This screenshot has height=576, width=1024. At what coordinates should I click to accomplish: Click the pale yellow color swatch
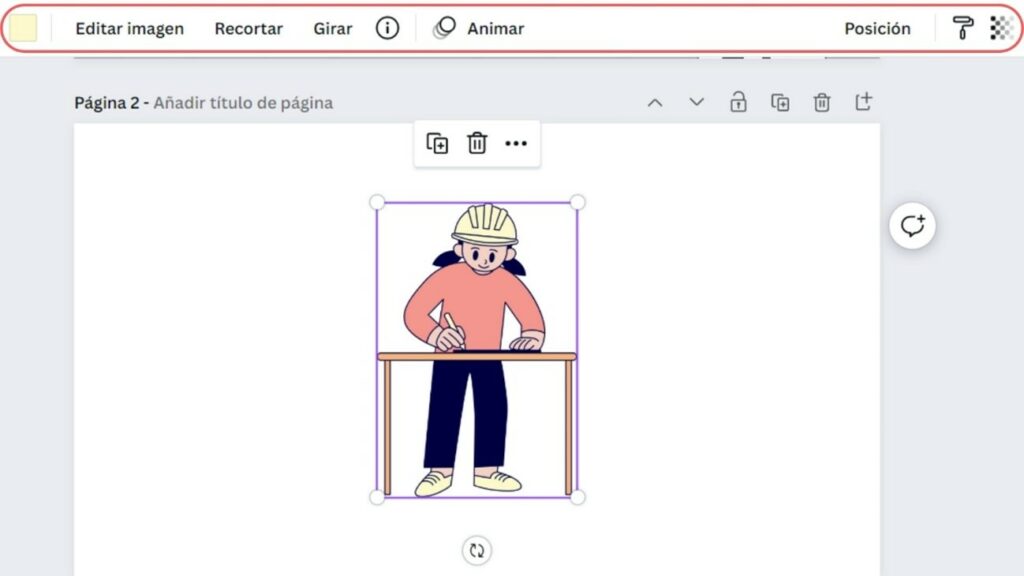point(23,28)
